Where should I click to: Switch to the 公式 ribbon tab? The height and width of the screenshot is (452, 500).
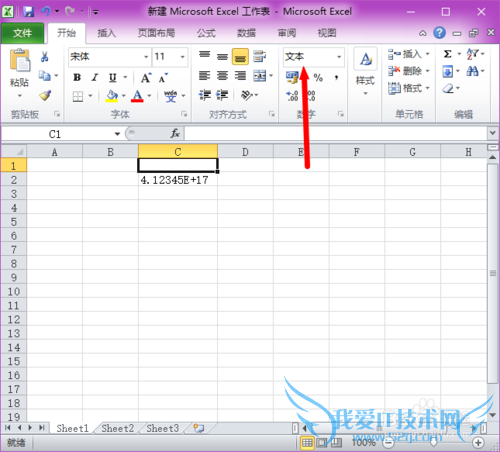(206, 33)
